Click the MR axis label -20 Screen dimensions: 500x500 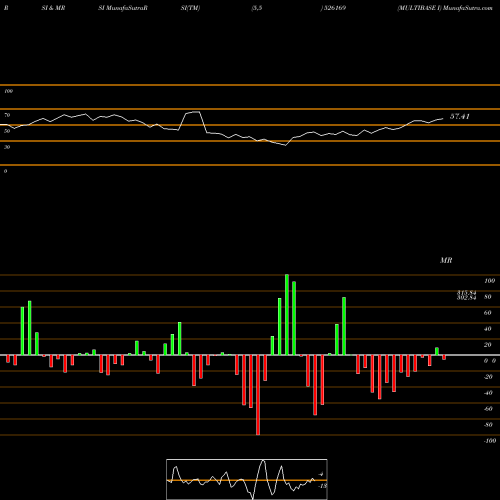click(488, 377)
